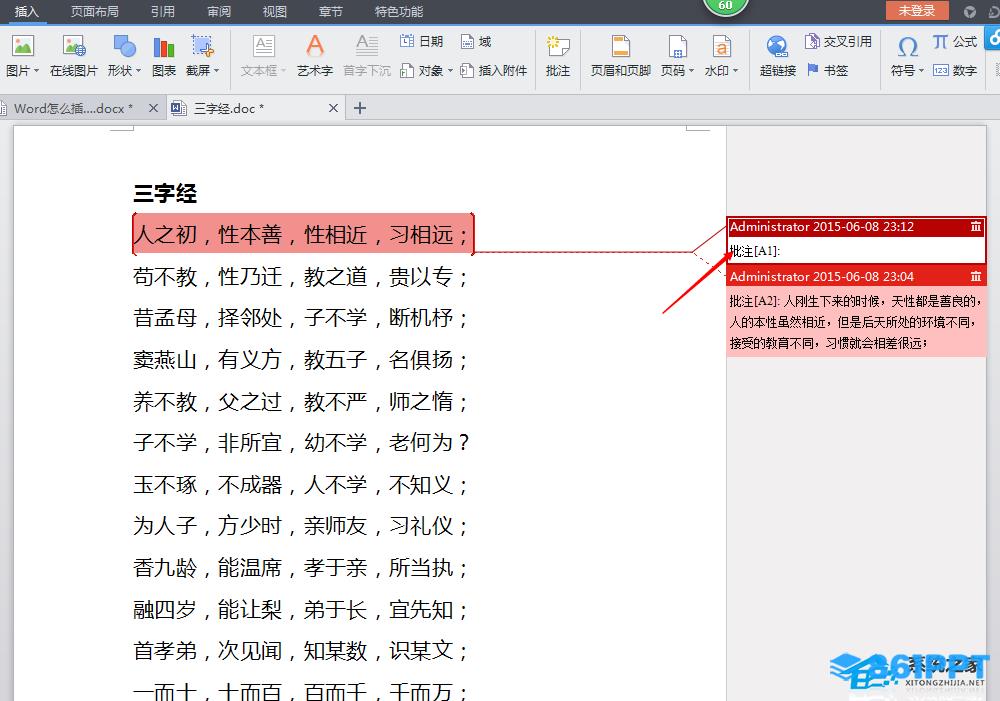This screenshot has height=701, width=1000.
Task: Insert 日期 date field
Action: click(421, 41)
